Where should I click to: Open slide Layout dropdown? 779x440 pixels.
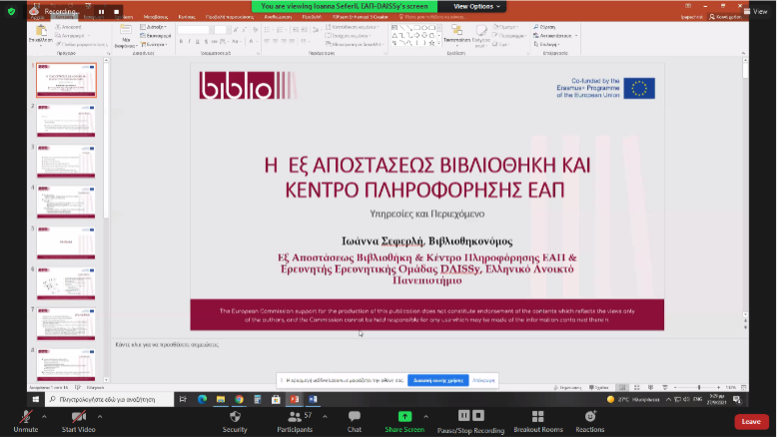[154, 27]
